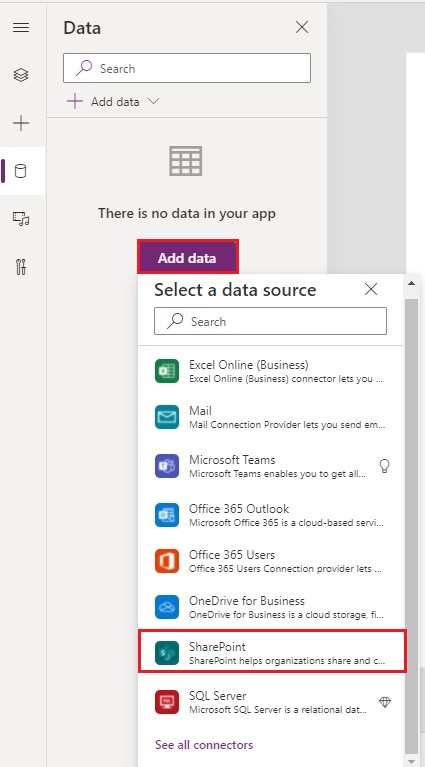Click the Data panel search field

(187, 68)
